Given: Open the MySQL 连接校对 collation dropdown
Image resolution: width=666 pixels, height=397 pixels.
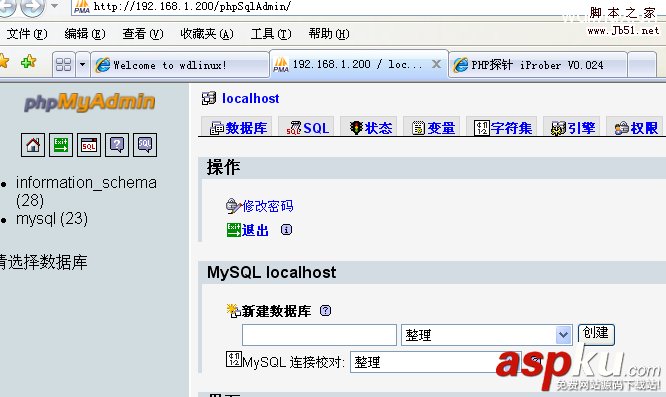Looking at the screenshot, I should (435, 362).
